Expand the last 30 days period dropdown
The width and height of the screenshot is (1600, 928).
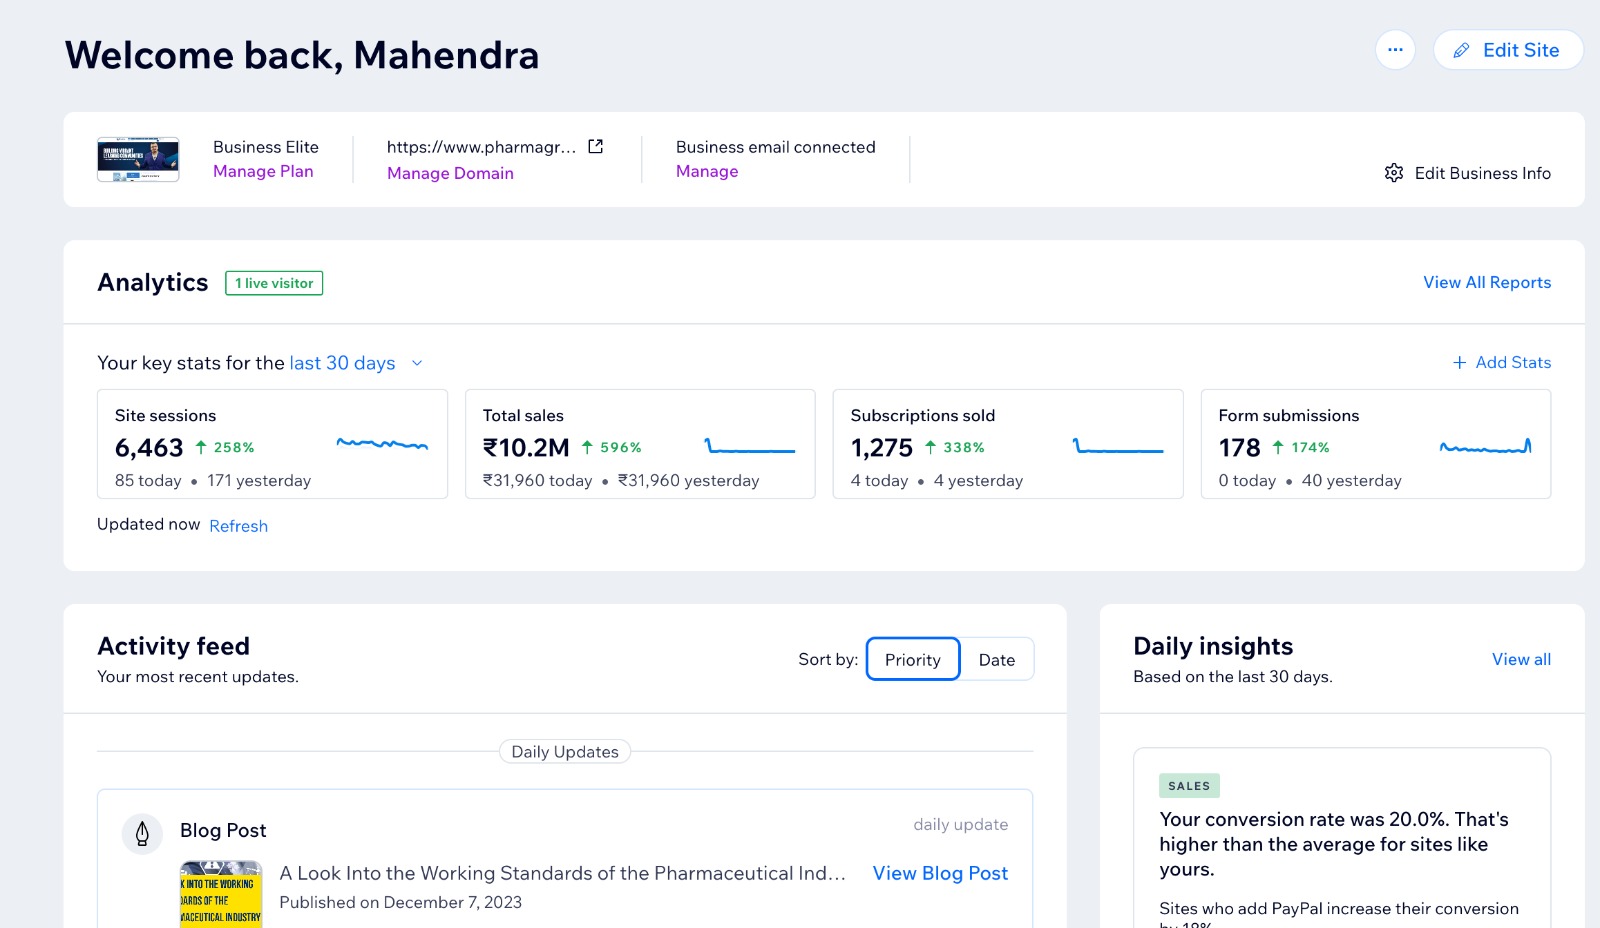(x=417, y=363)
